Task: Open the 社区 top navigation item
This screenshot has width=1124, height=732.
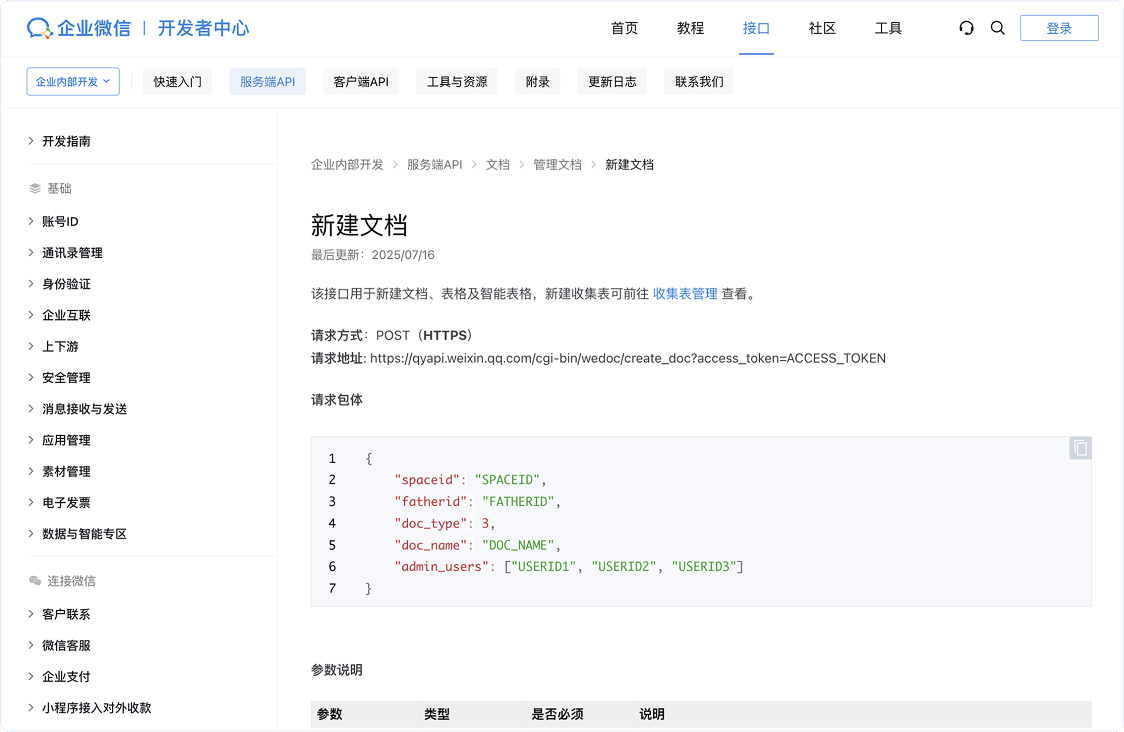Action: tap(822, 28)
